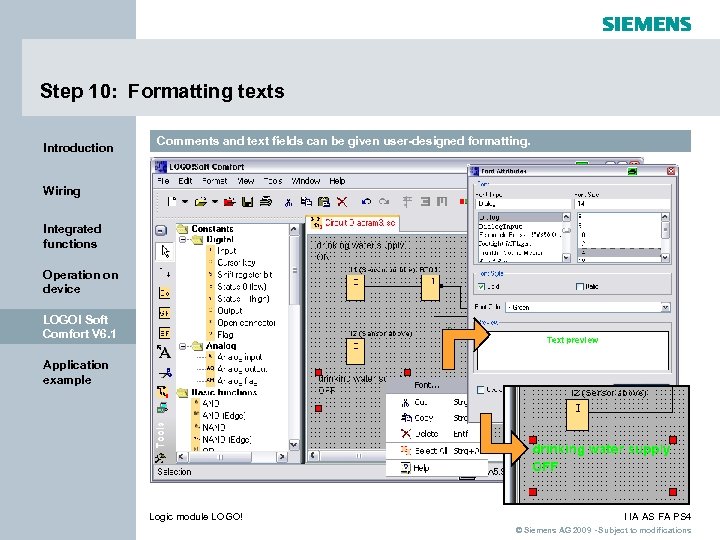
Task: Switch to Circuit Diagram3 tab
Action: click(x=353, y=223)
